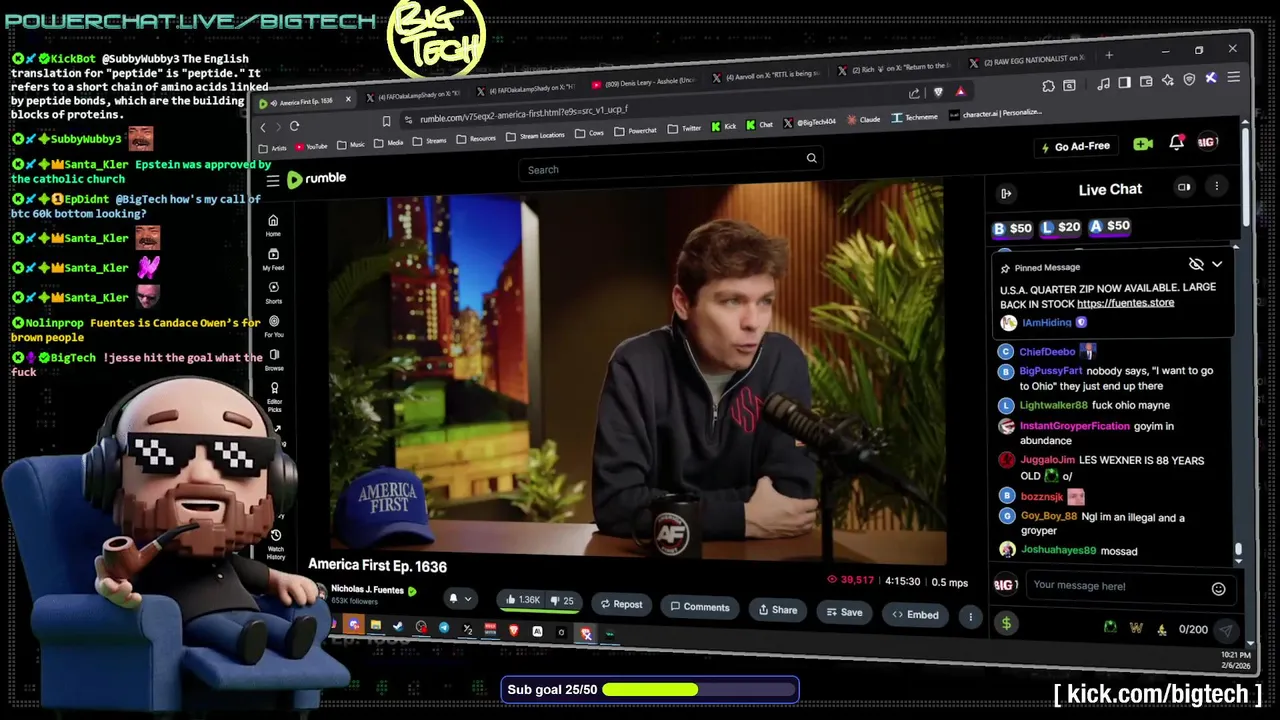Image resolution: width=1280 pixels, height=720 pixels.
Task: Go back in the browser
Action: (263, 127)
